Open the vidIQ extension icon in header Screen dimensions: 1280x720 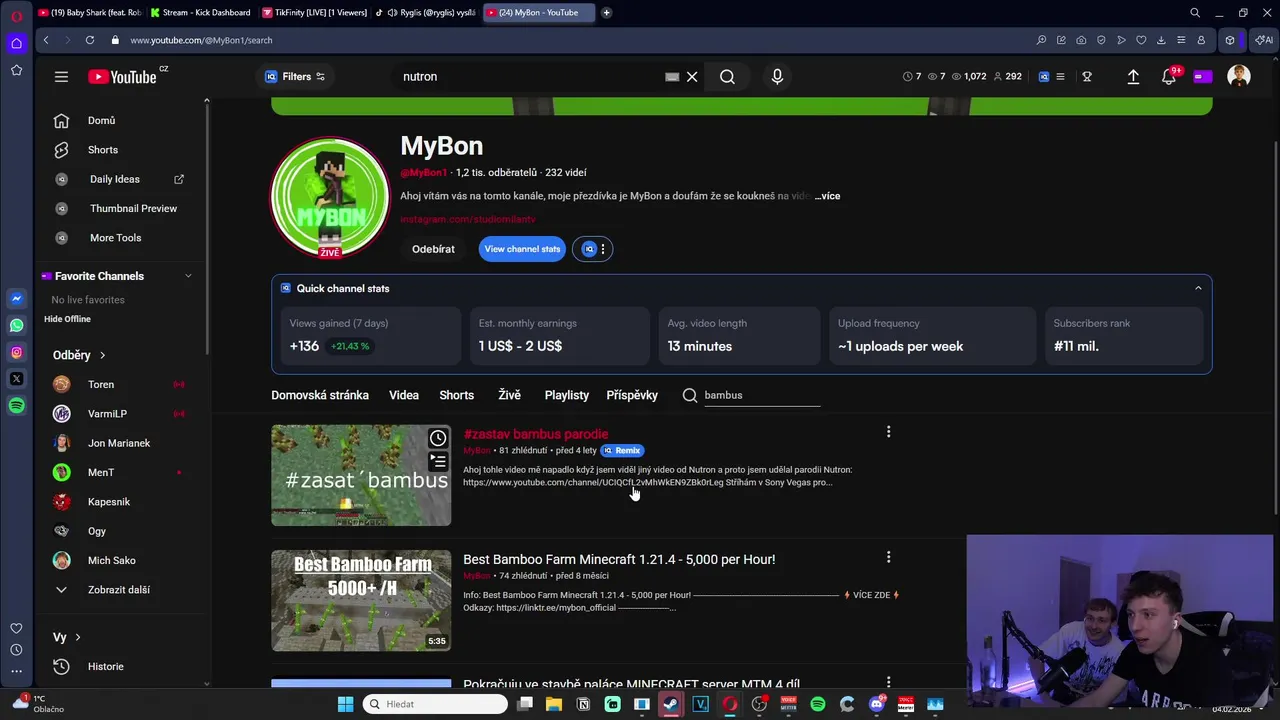1043,77
